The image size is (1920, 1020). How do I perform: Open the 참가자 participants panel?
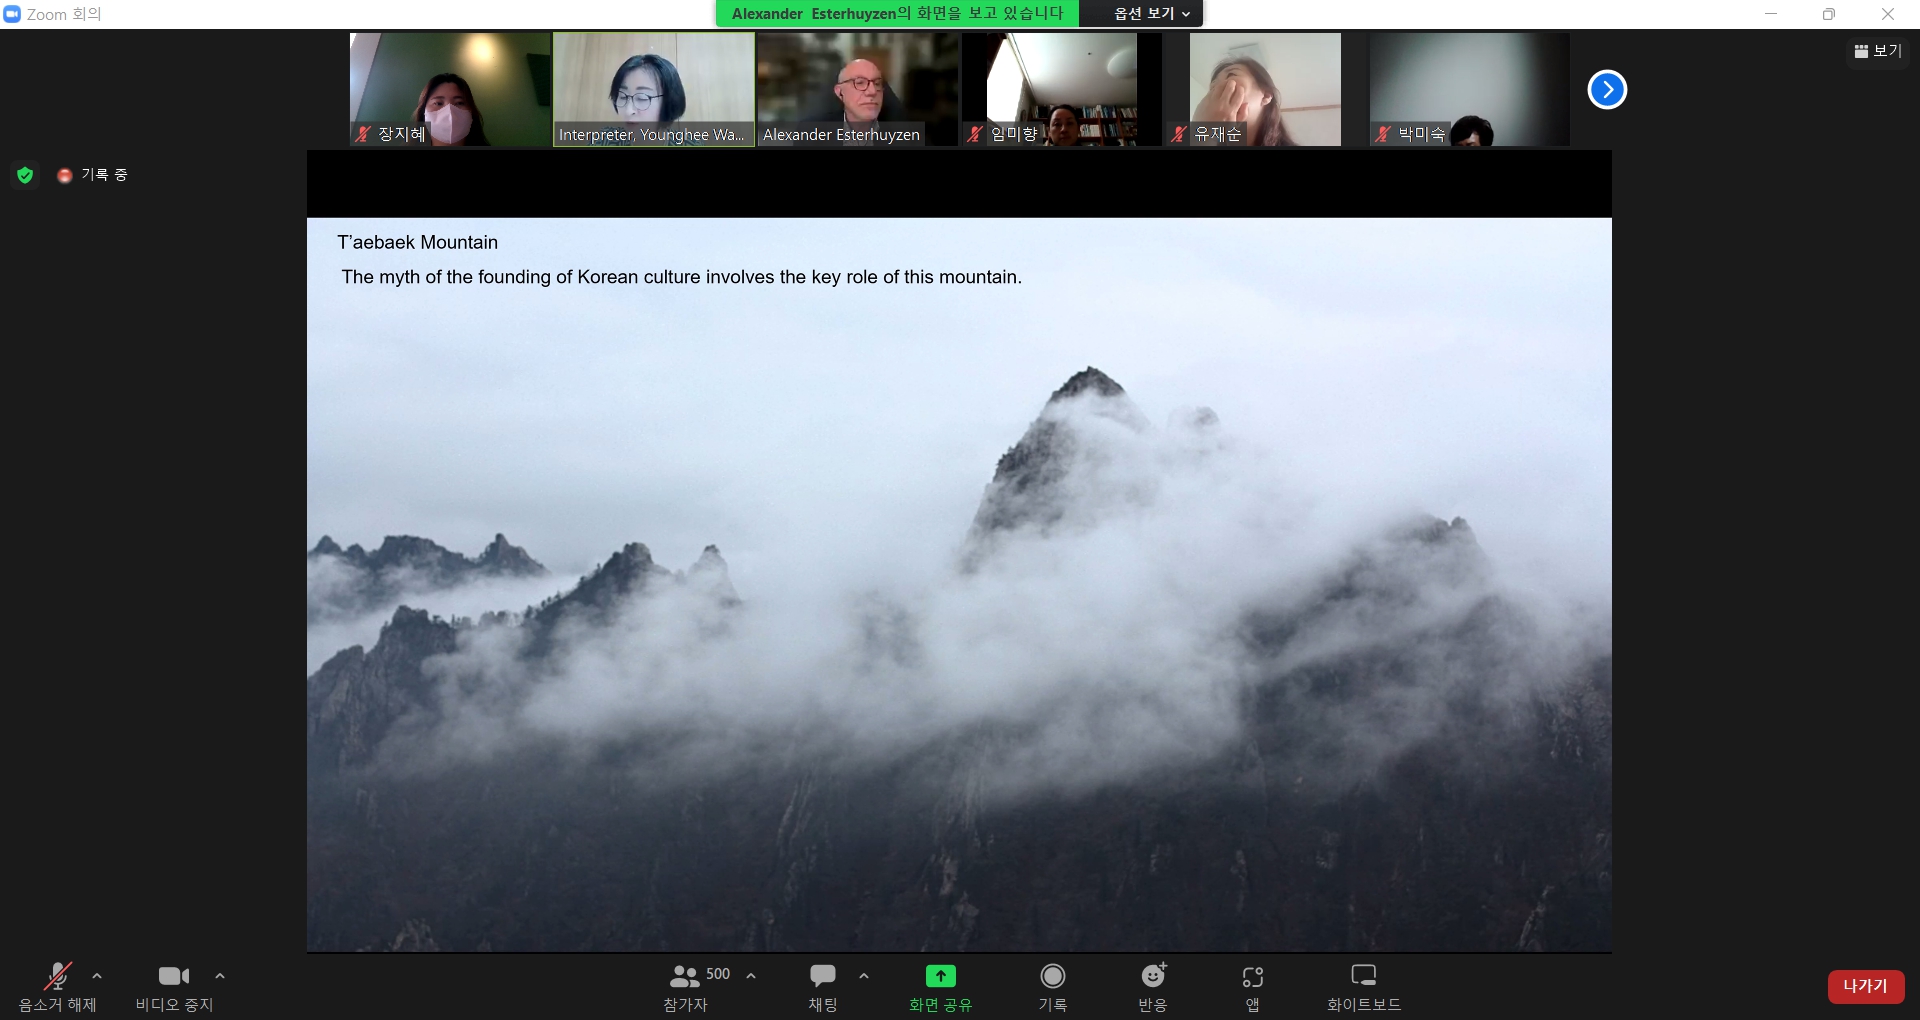tap(686, 987)
